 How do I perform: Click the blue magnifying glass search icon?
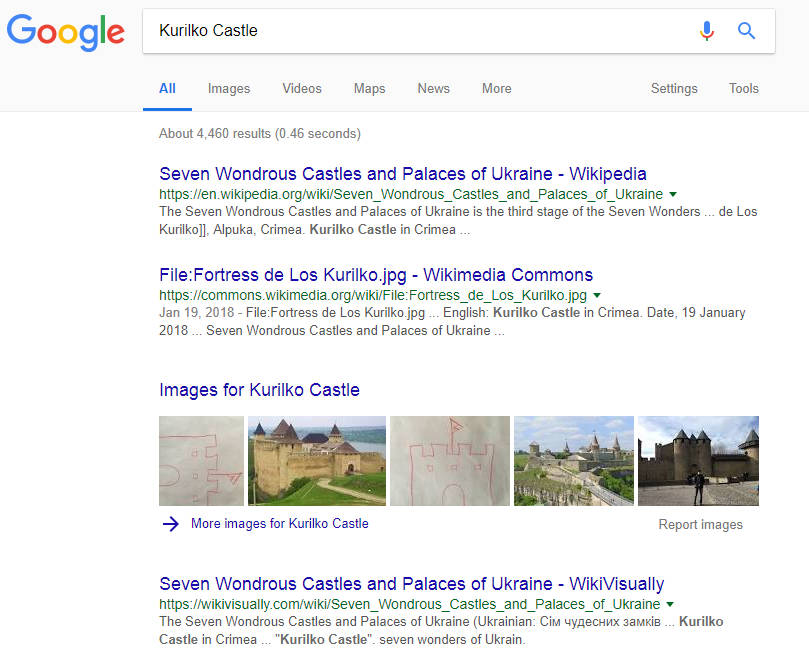[746, 31]
